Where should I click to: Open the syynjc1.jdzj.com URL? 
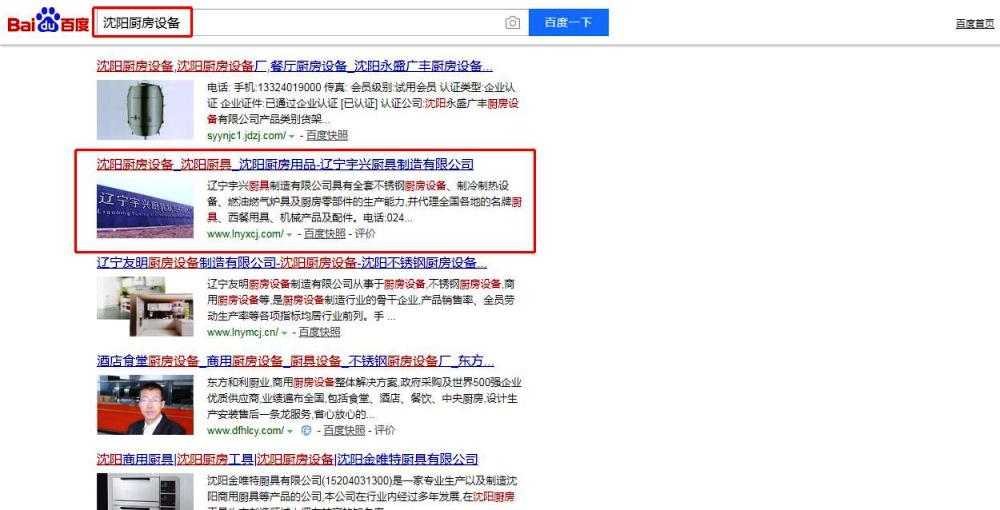tap(246, 135)
